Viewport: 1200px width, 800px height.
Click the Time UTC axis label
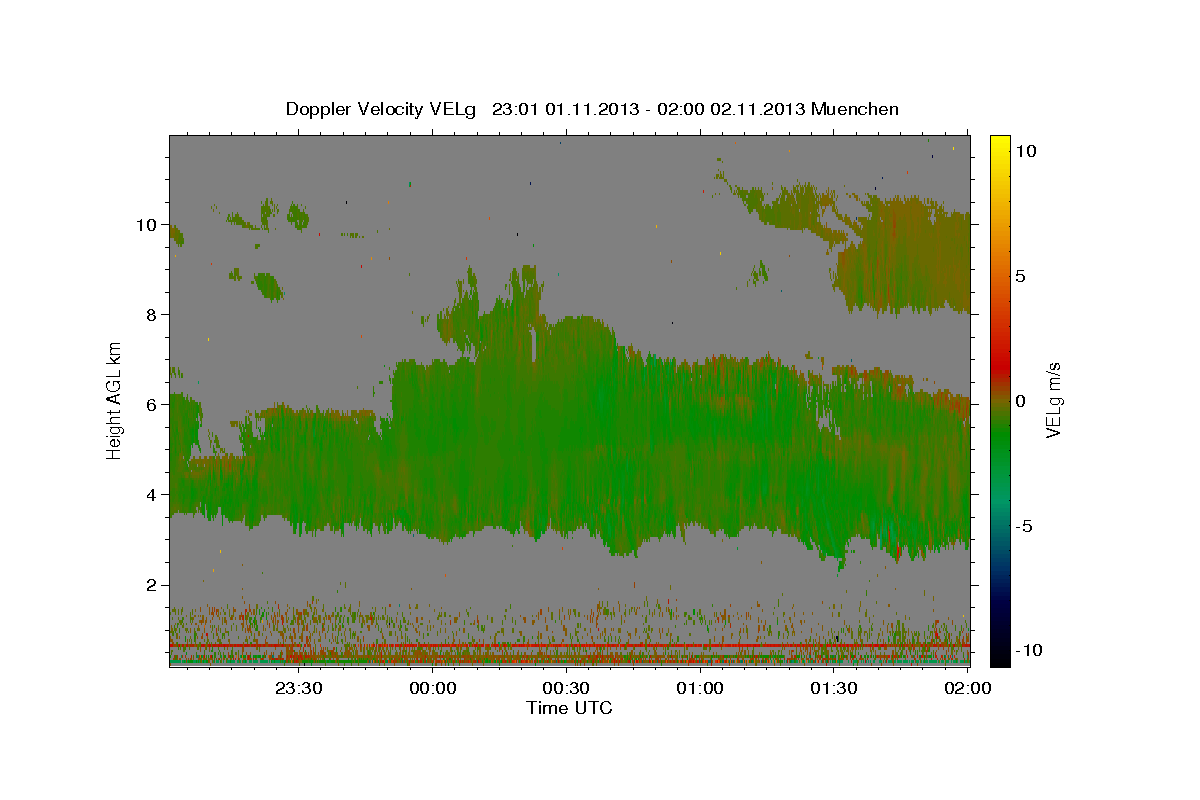click(569, 708)
